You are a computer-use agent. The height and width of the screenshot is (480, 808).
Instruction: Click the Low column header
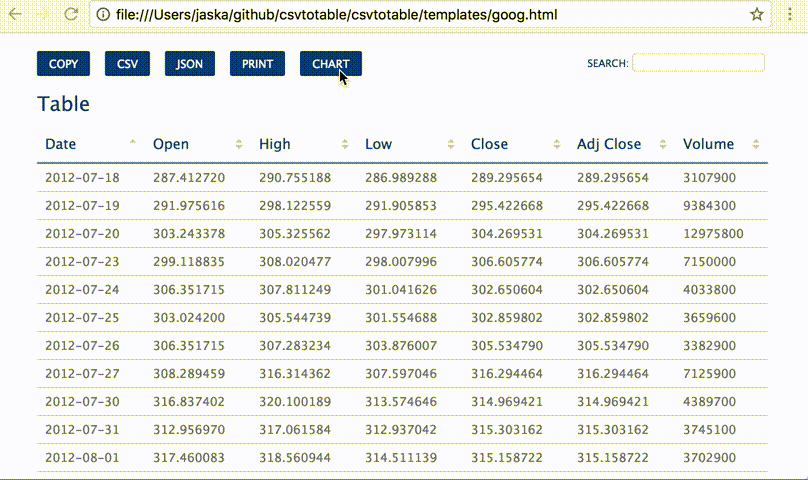[x=378, y=144]
